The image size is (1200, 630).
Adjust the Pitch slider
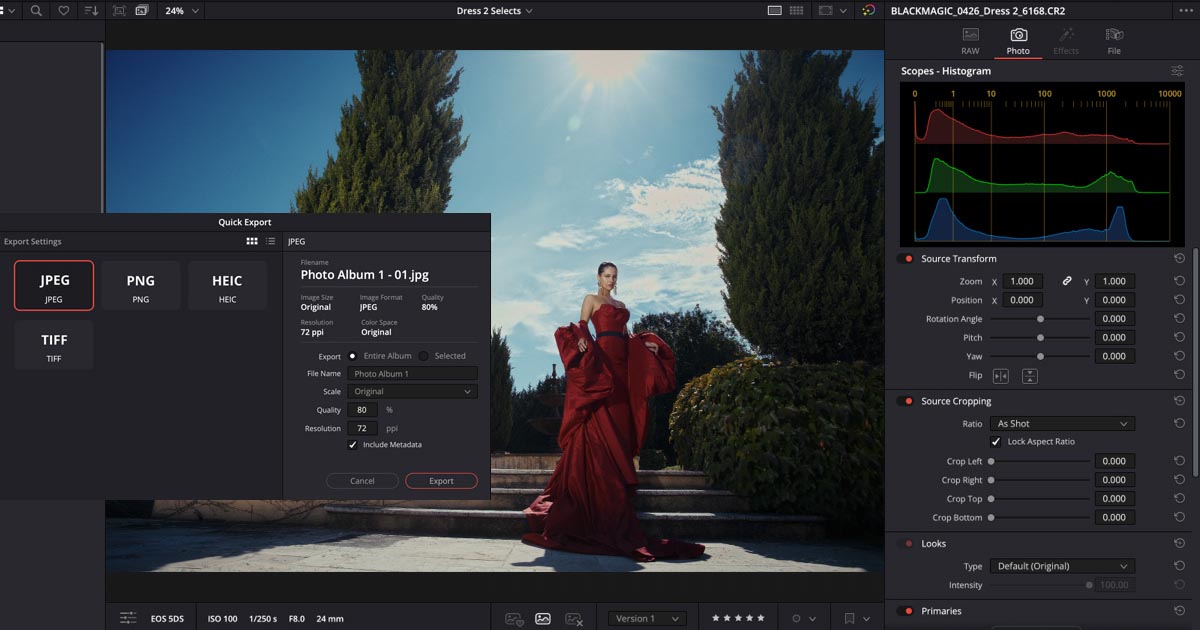pyautogui.click(x=1040, y=337)
